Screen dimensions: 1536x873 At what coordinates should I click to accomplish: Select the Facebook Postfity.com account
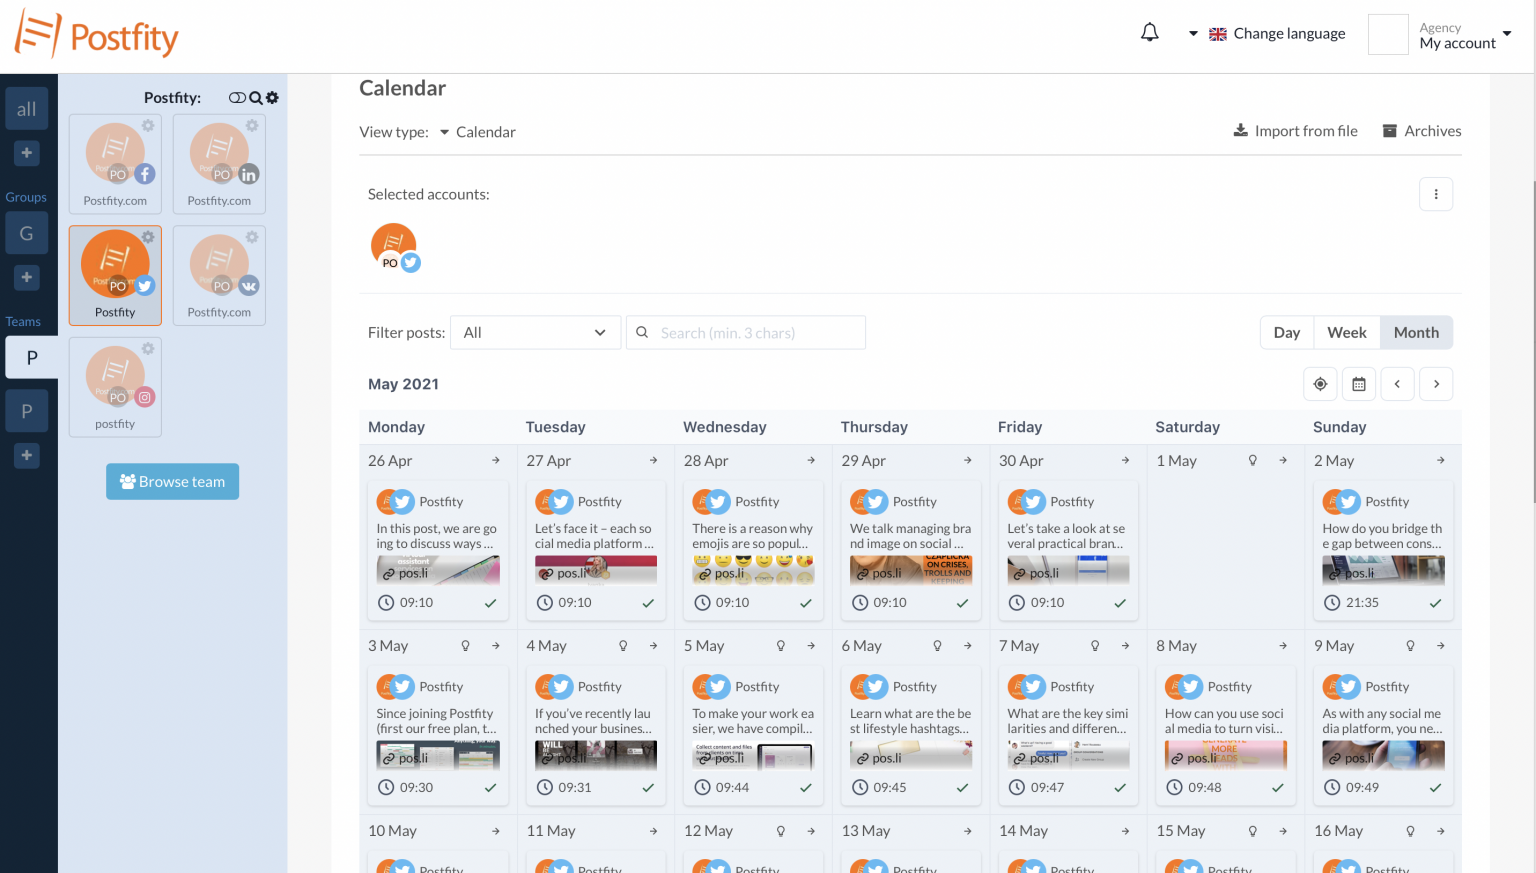115,163
